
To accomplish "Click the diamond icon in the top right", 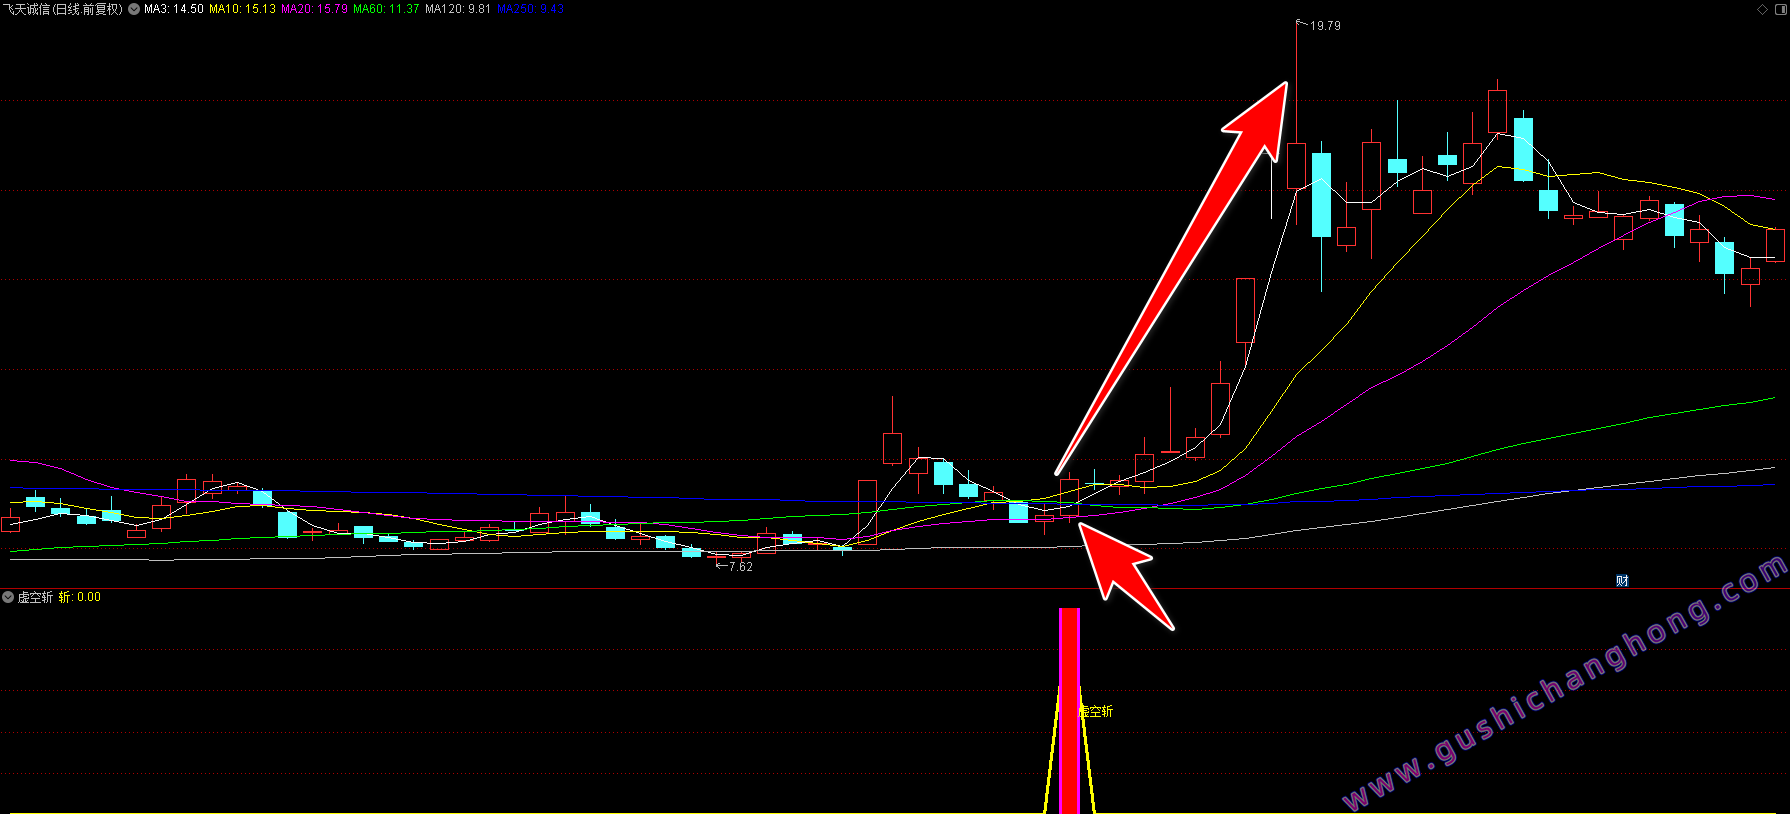I will pos(1762,9).
